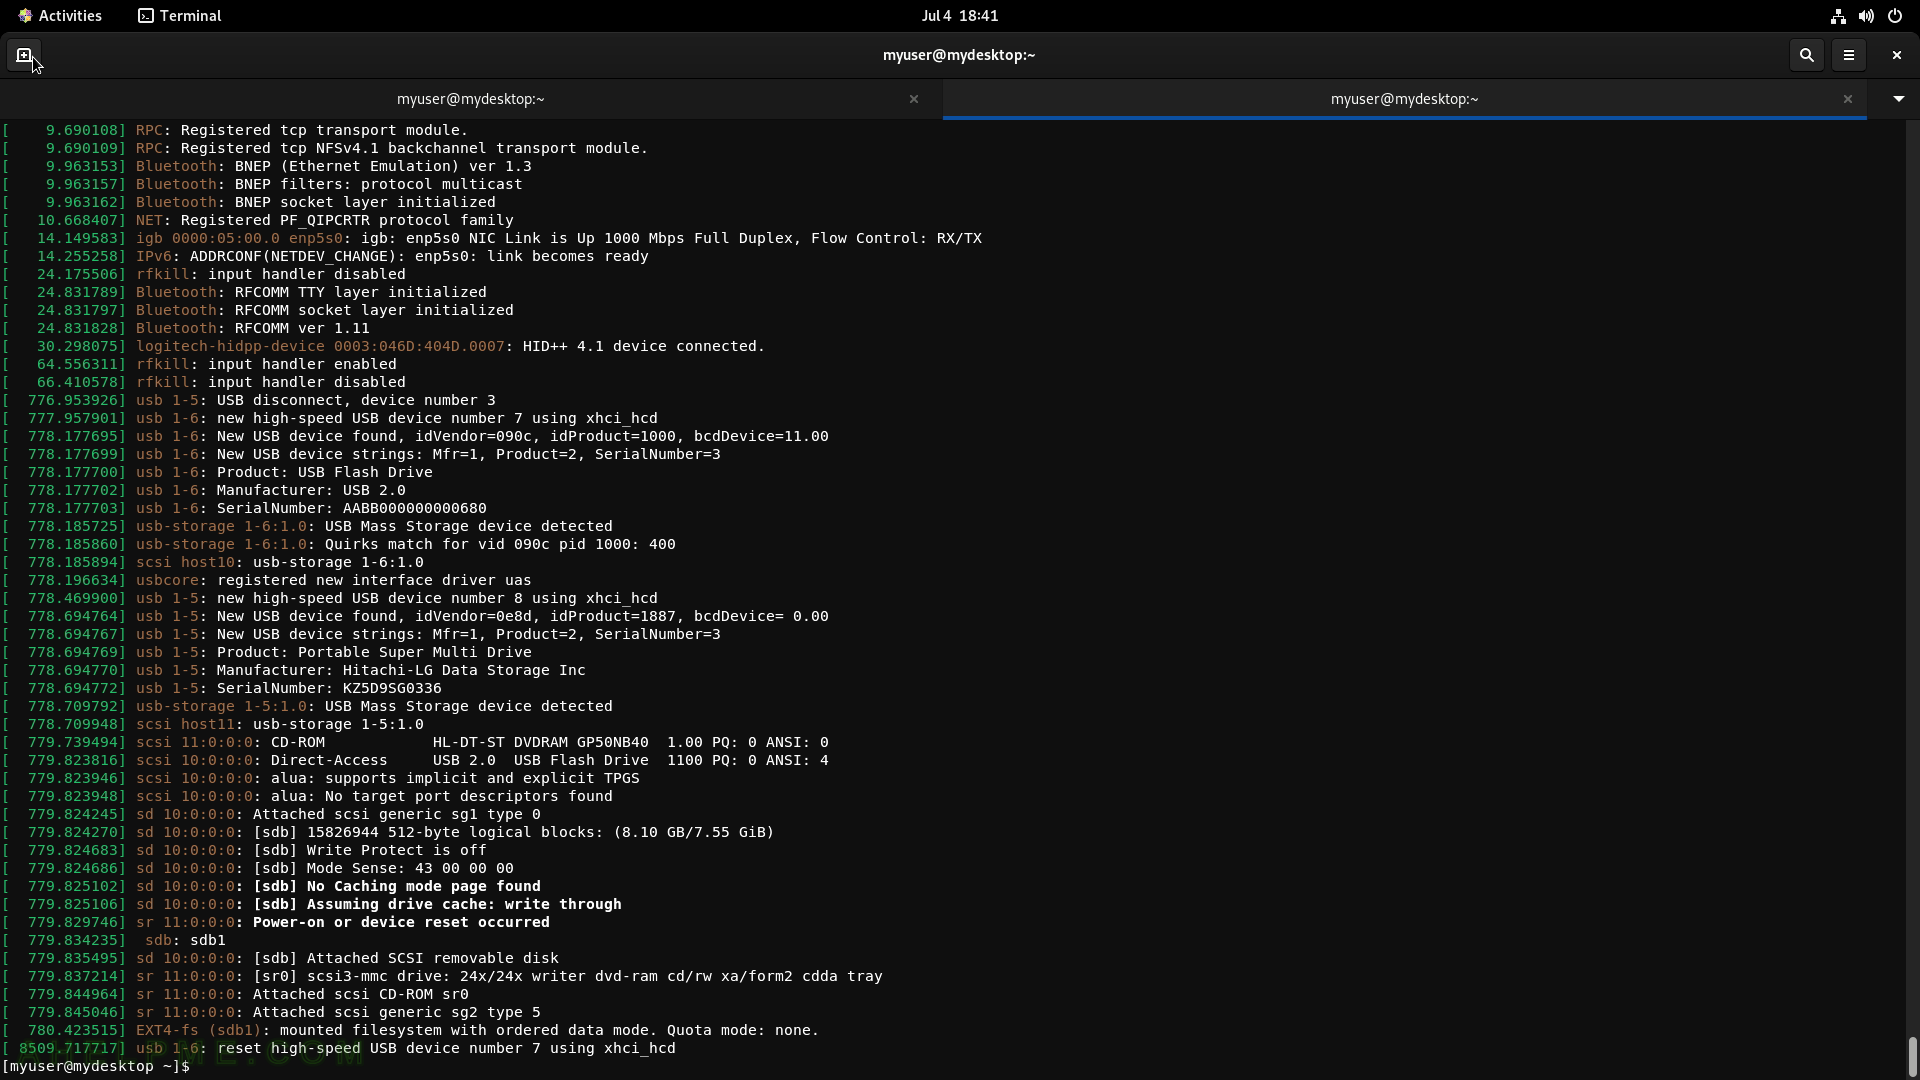Click 'Product: Portable Super Multi Drive' line
This screenshot has height=1080, width=1920.
point(374,652)
